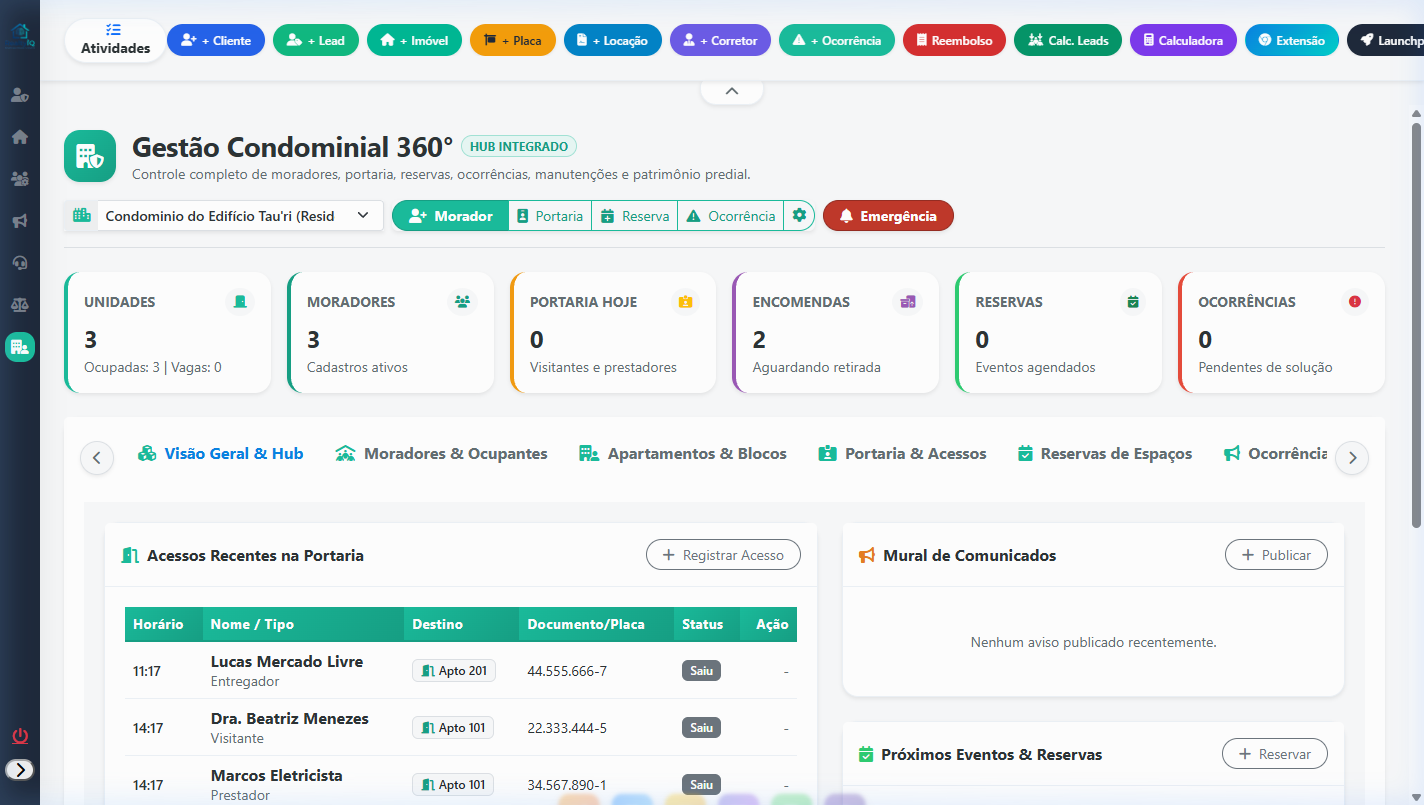This screenshot has height=805, width=1424.
Task: Show earlier tabs using the left arrow
Action: 97,458
